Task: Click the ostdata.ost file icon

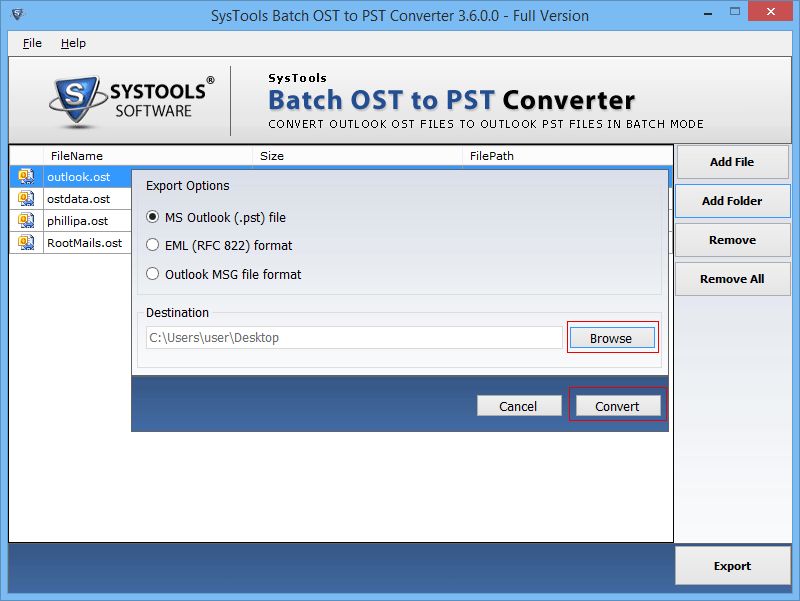Action: (26, 198)
